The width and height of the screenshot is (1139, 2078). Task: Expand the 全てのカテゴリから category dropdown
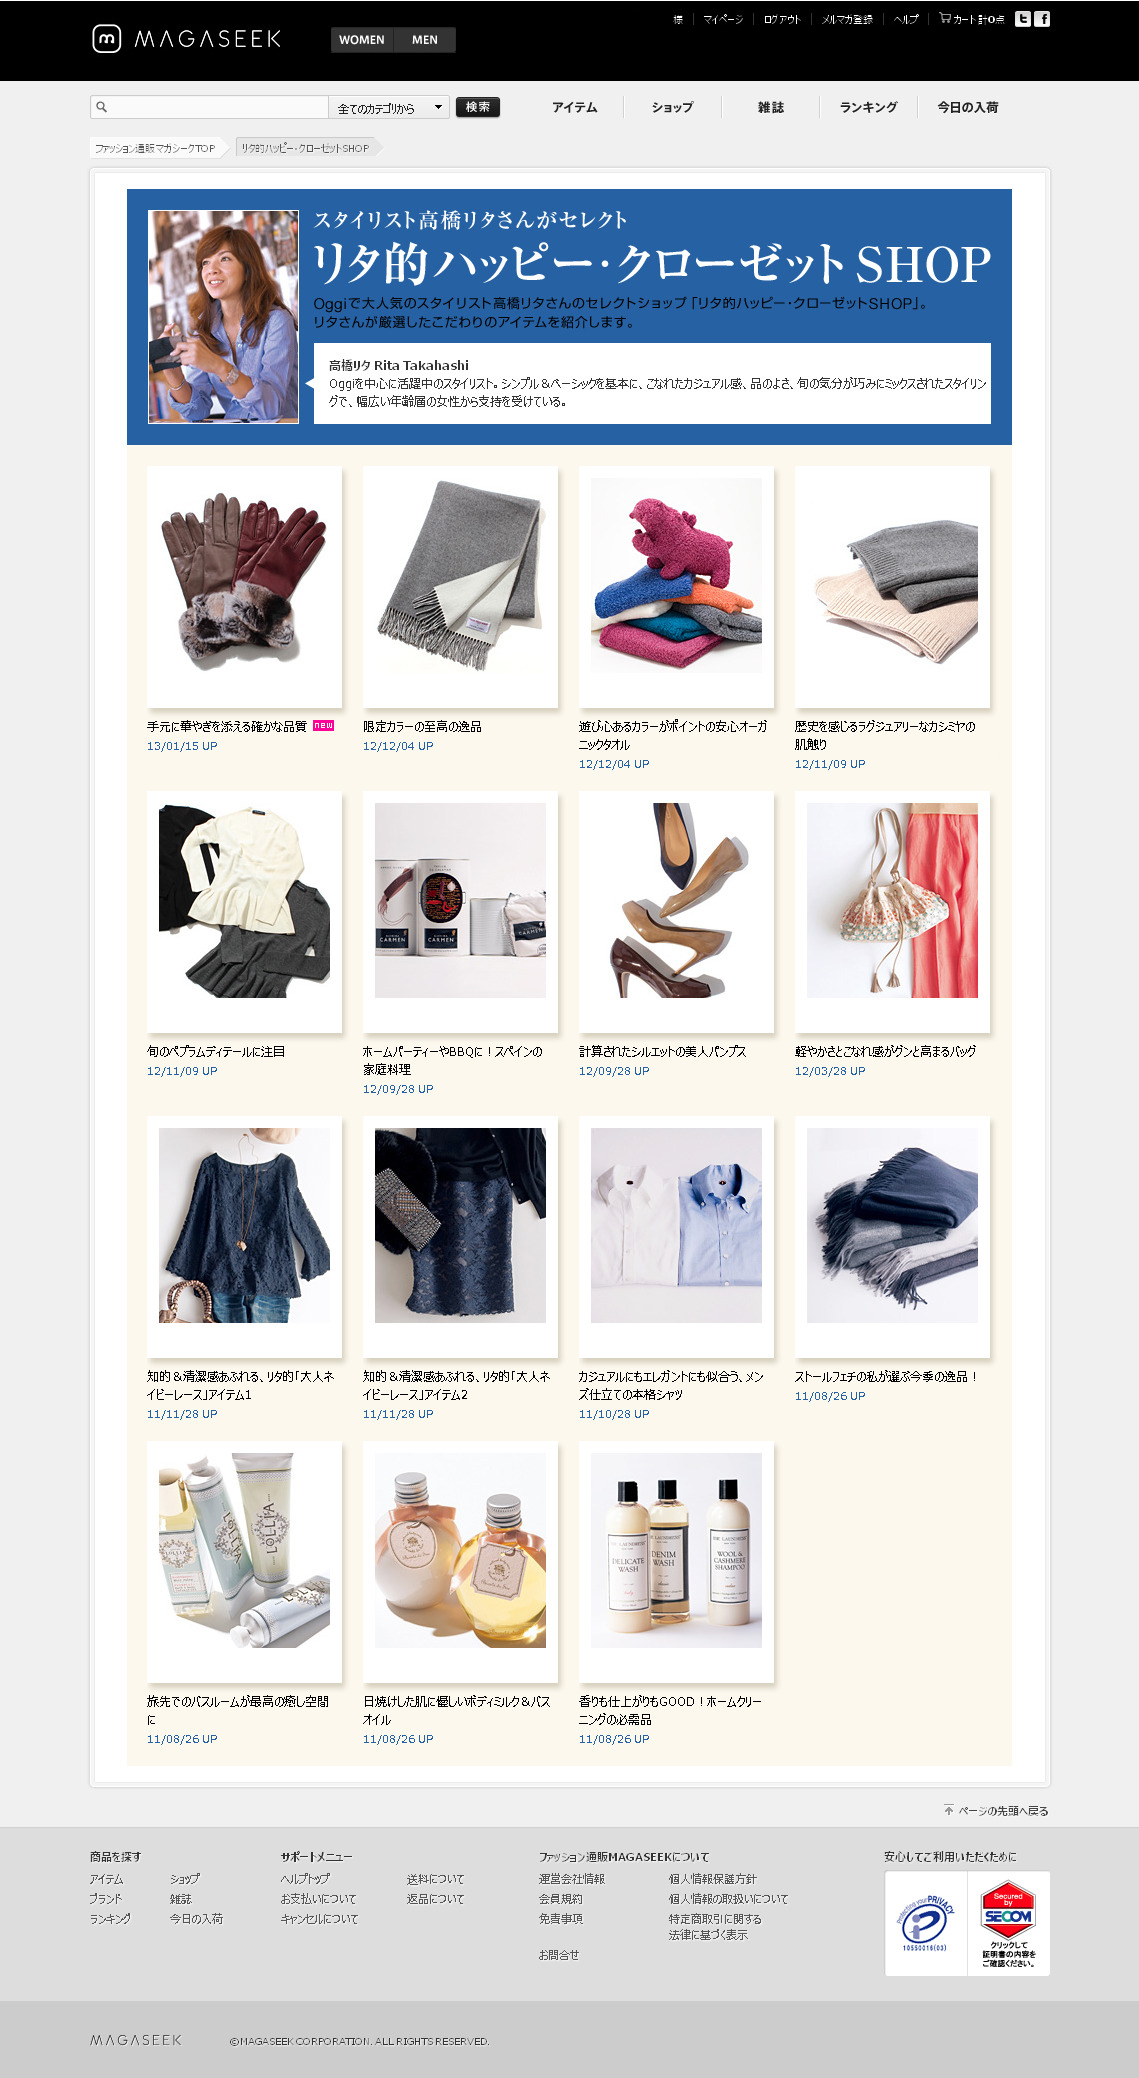pos(390,108)
